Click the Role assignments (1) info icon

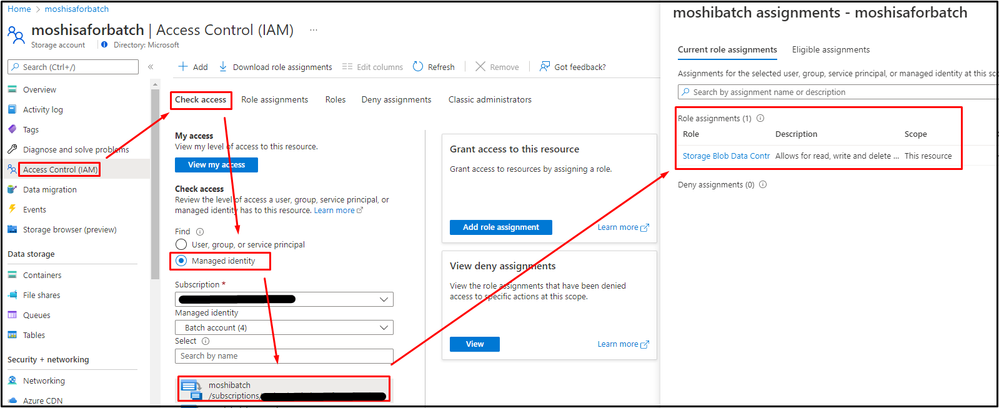(x=759, y=118)
